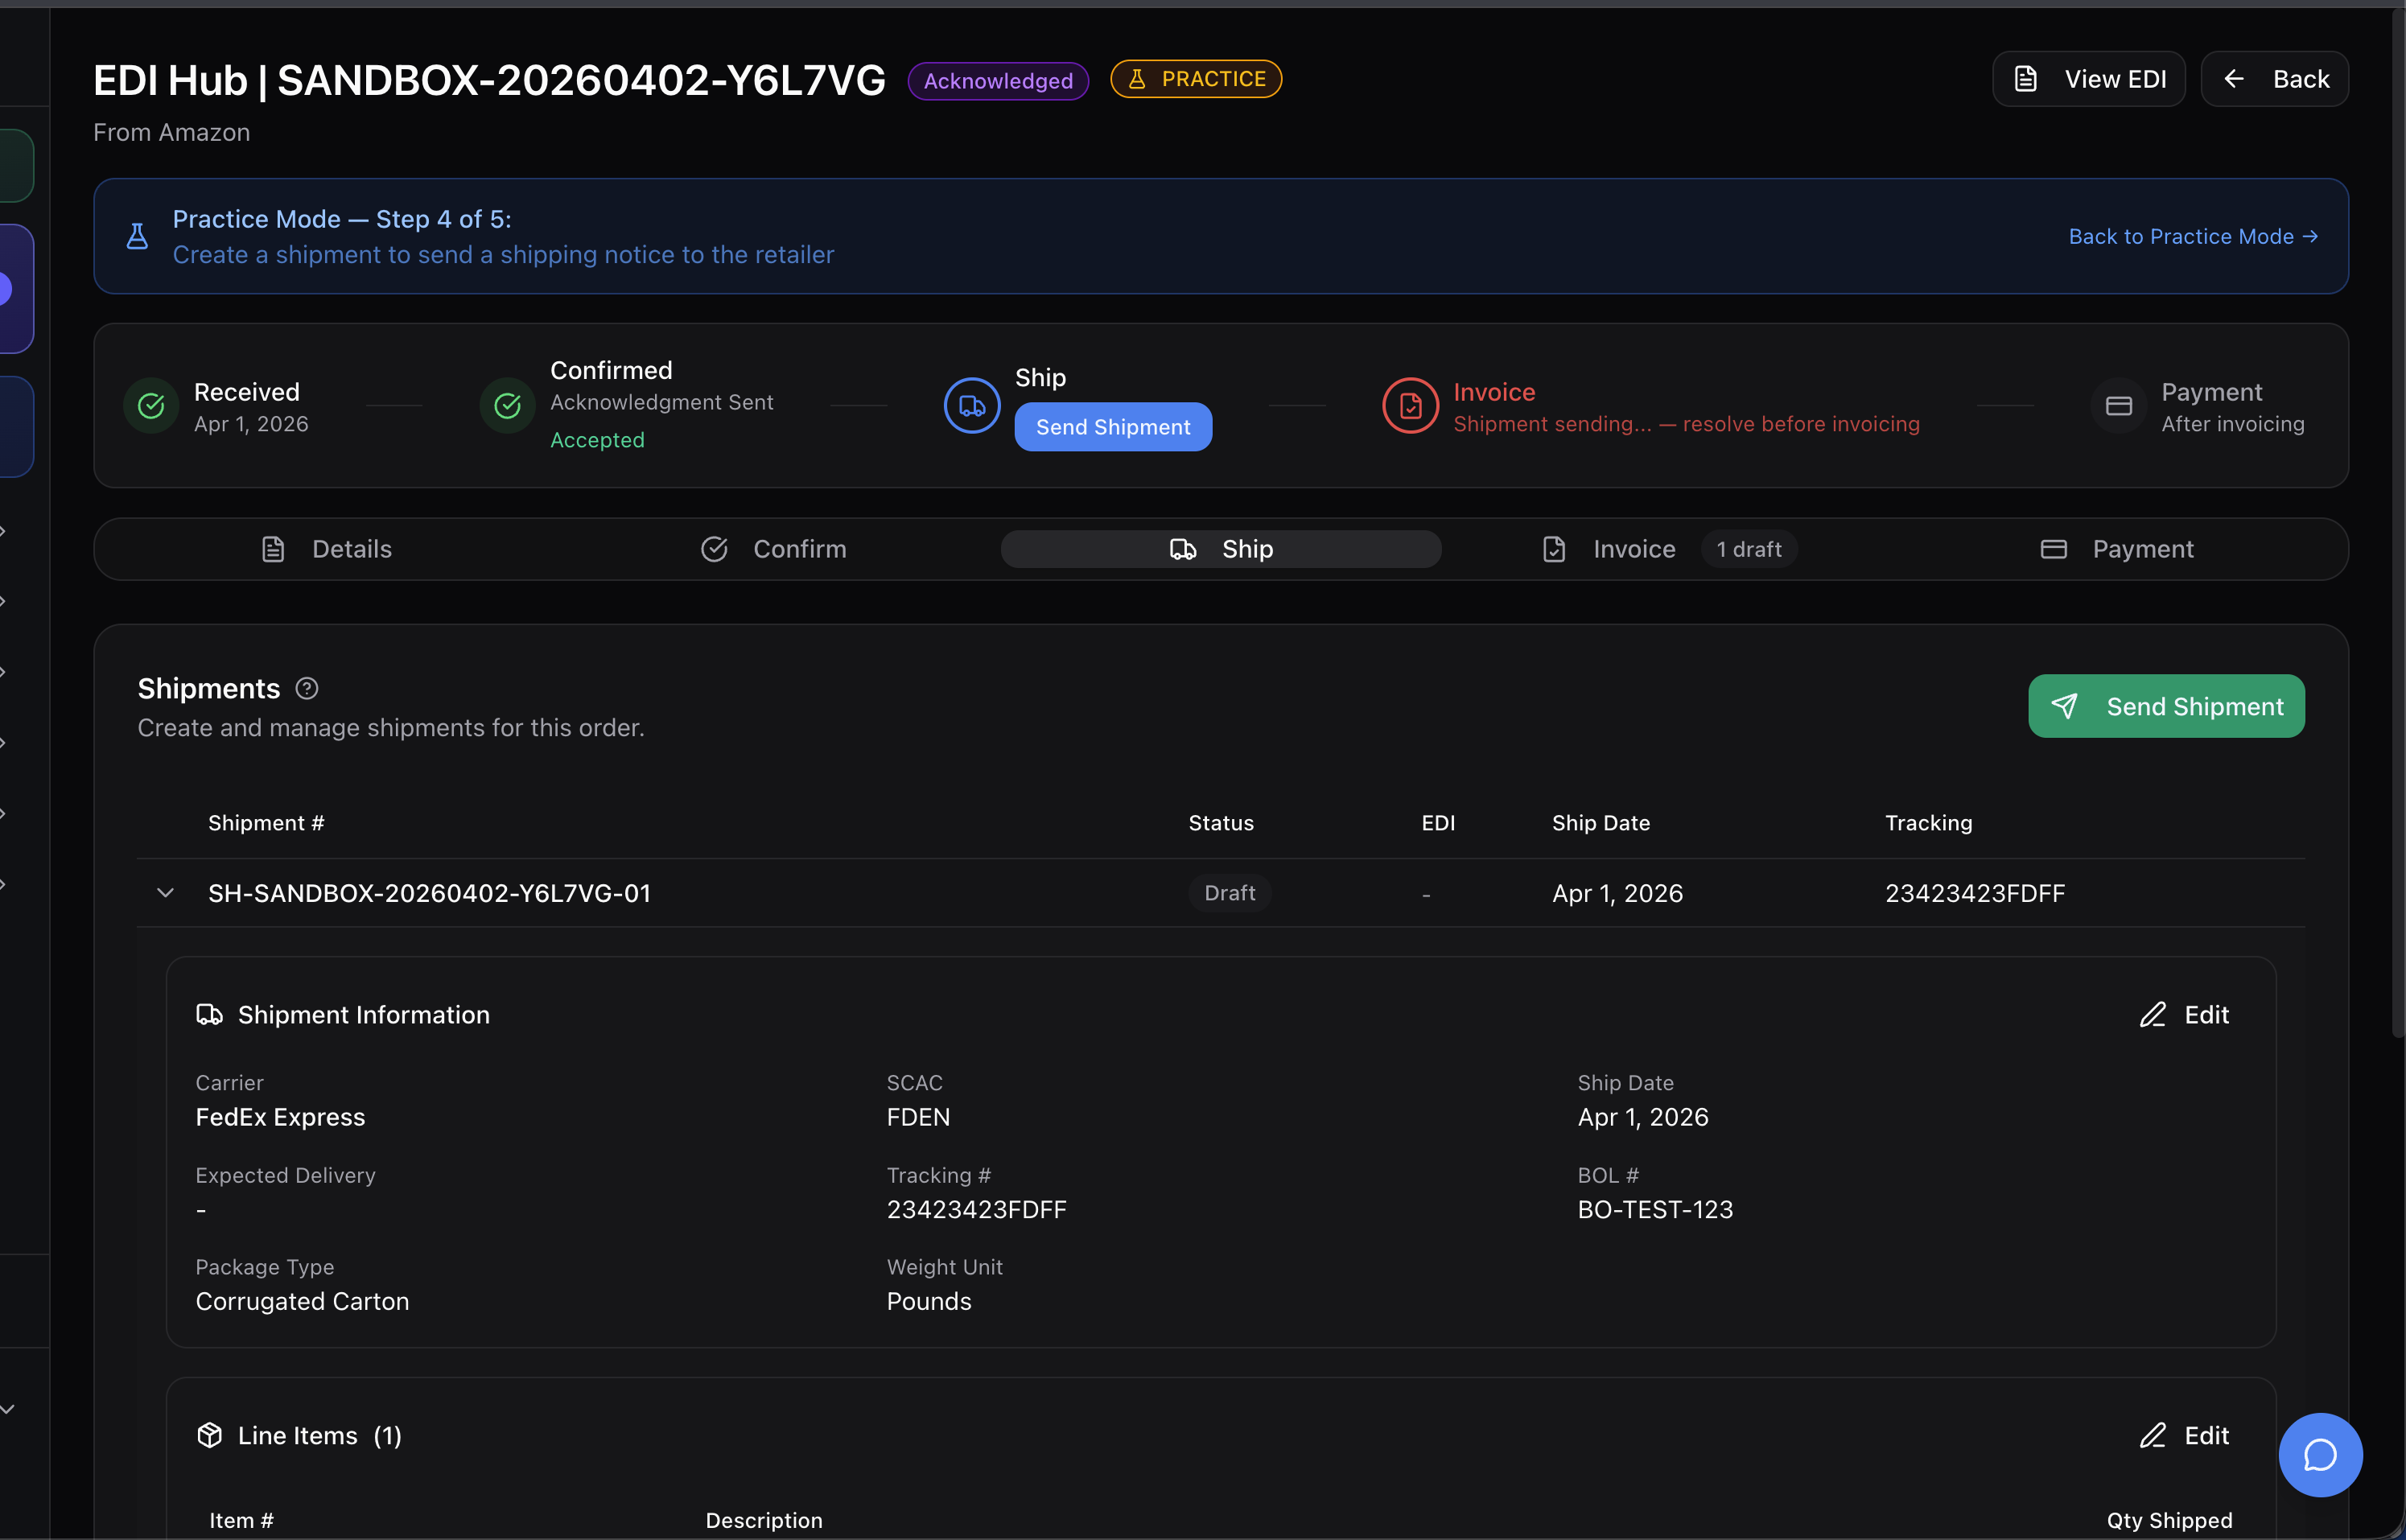Click the Line Items box icon
This screenshot has height=1540, width=2406.
(x=209, y=1435)
